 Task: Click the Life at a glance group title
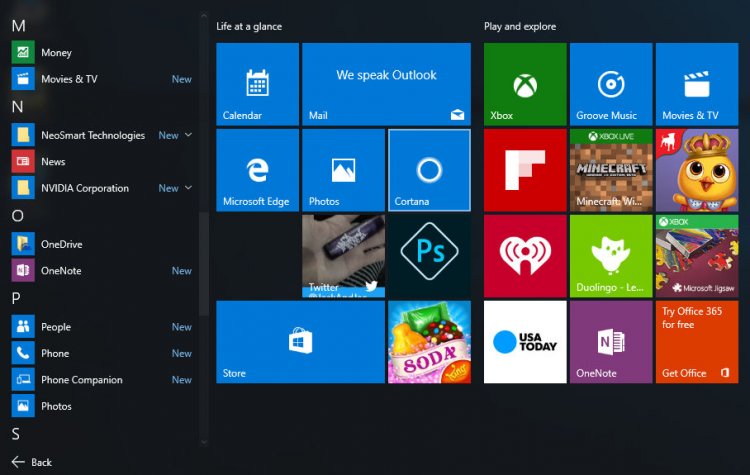pos(249,26)
